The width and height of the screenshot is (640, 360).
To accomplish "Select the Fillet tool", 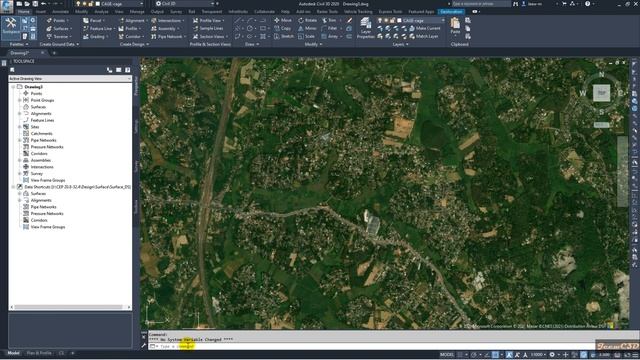I will click(x=329, y=29).
